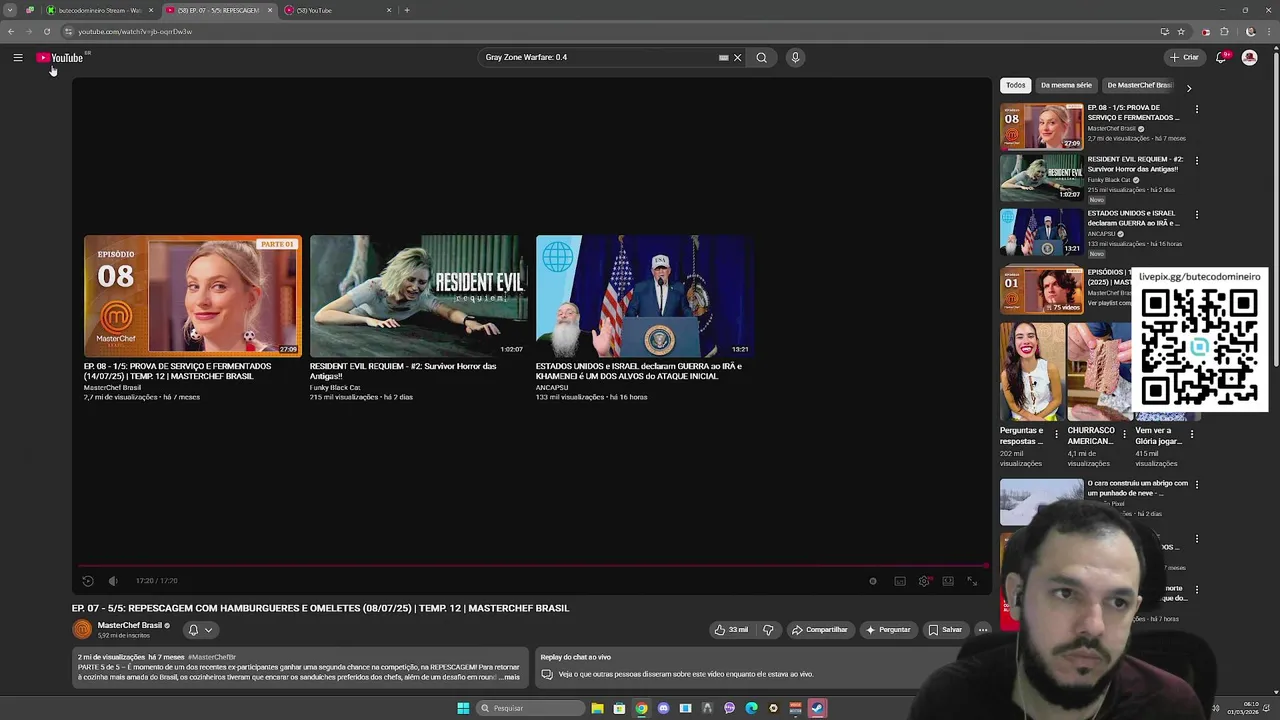The image size is (1280, 720).
Task: Show more filter chips with right arrow
Action: point(1189,87)
